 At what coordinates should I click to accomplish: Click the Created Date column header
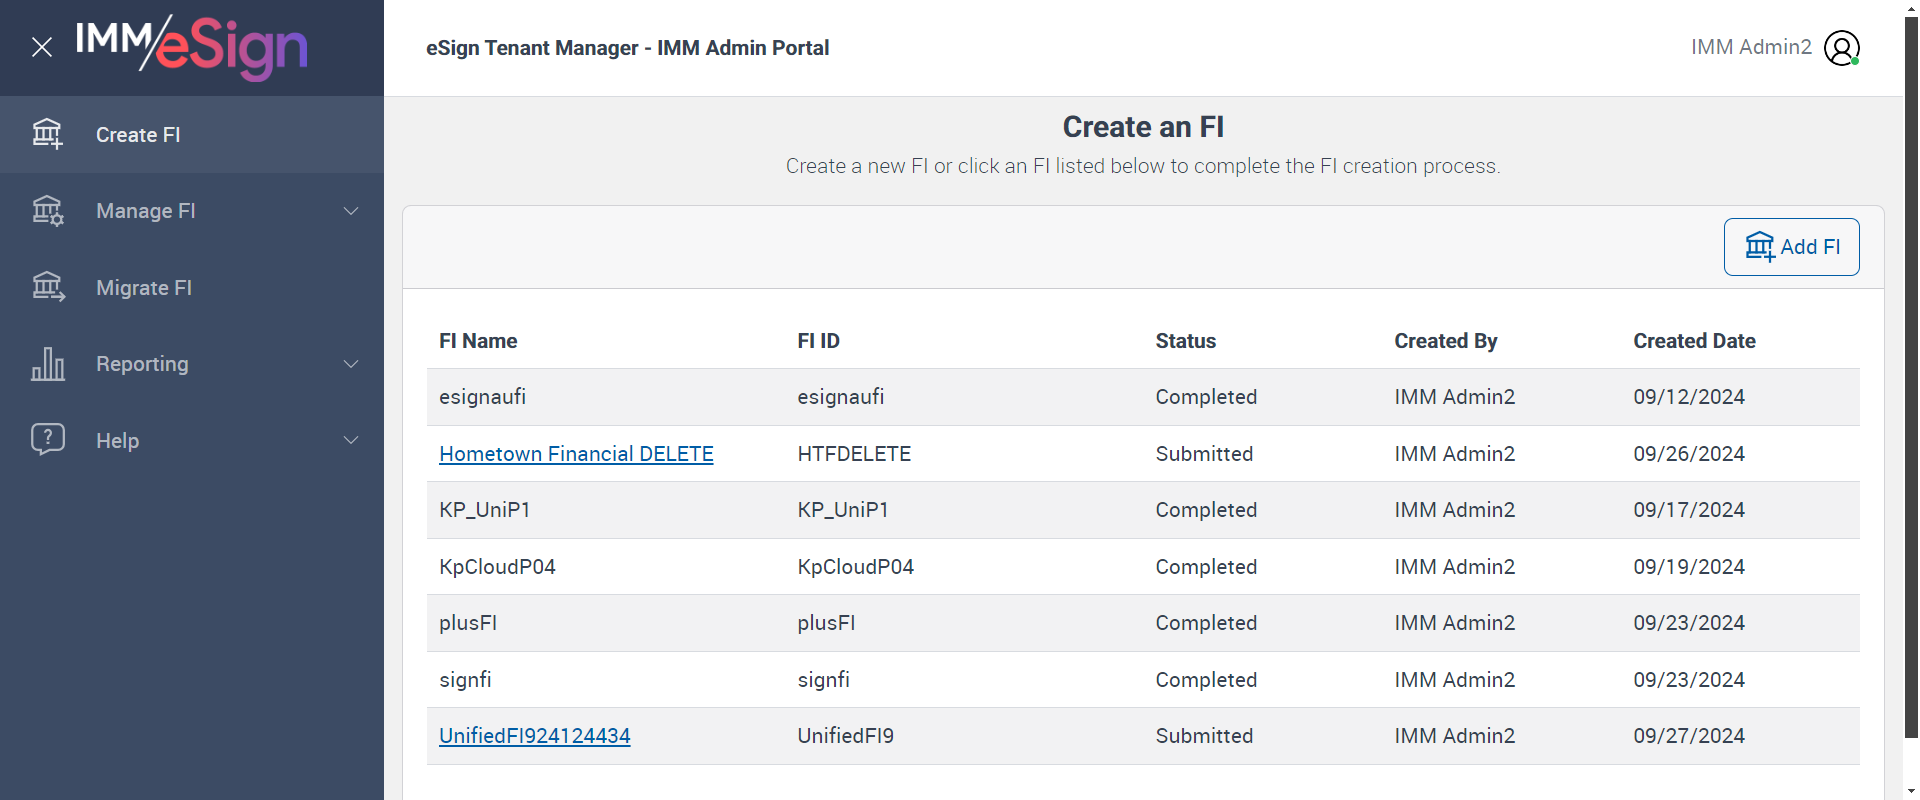[x=1694, y=341]
